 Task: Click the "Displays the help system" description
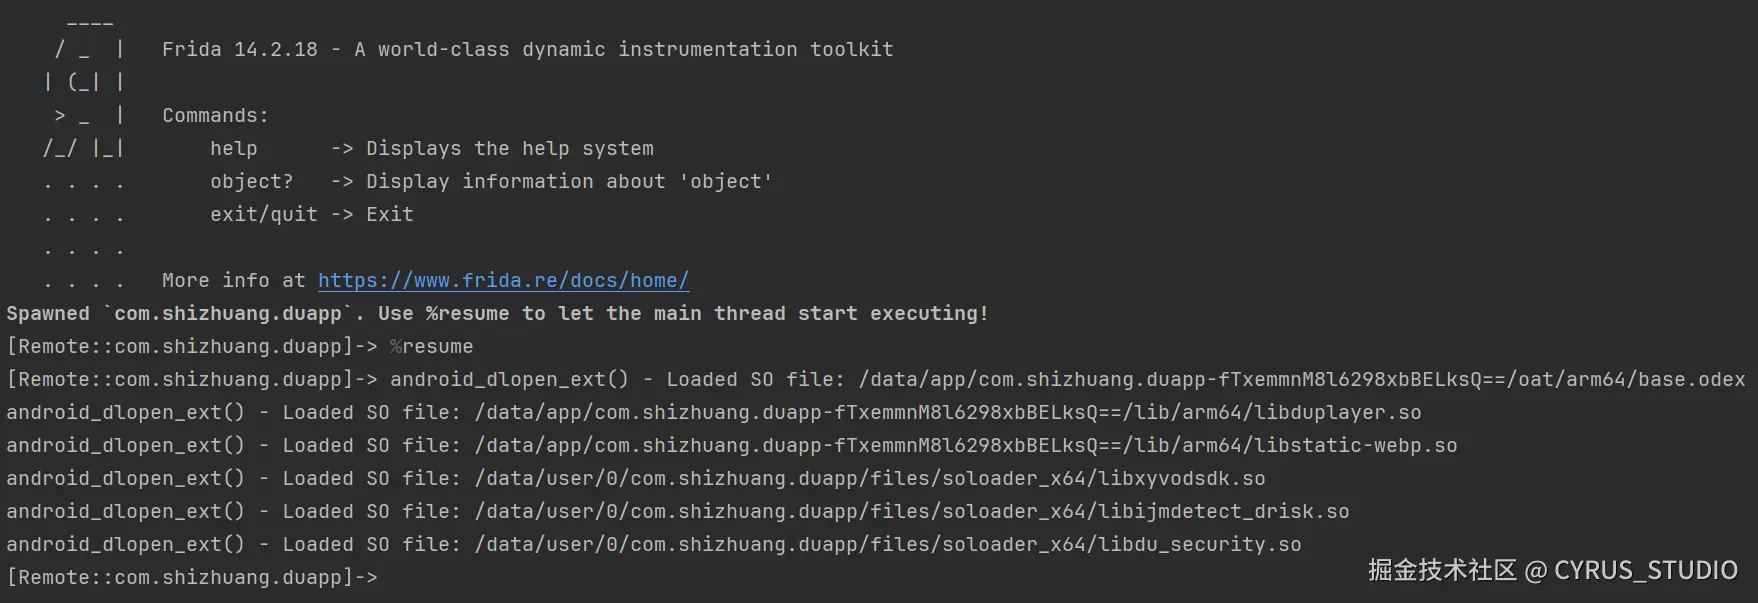(x=509, y=149)
